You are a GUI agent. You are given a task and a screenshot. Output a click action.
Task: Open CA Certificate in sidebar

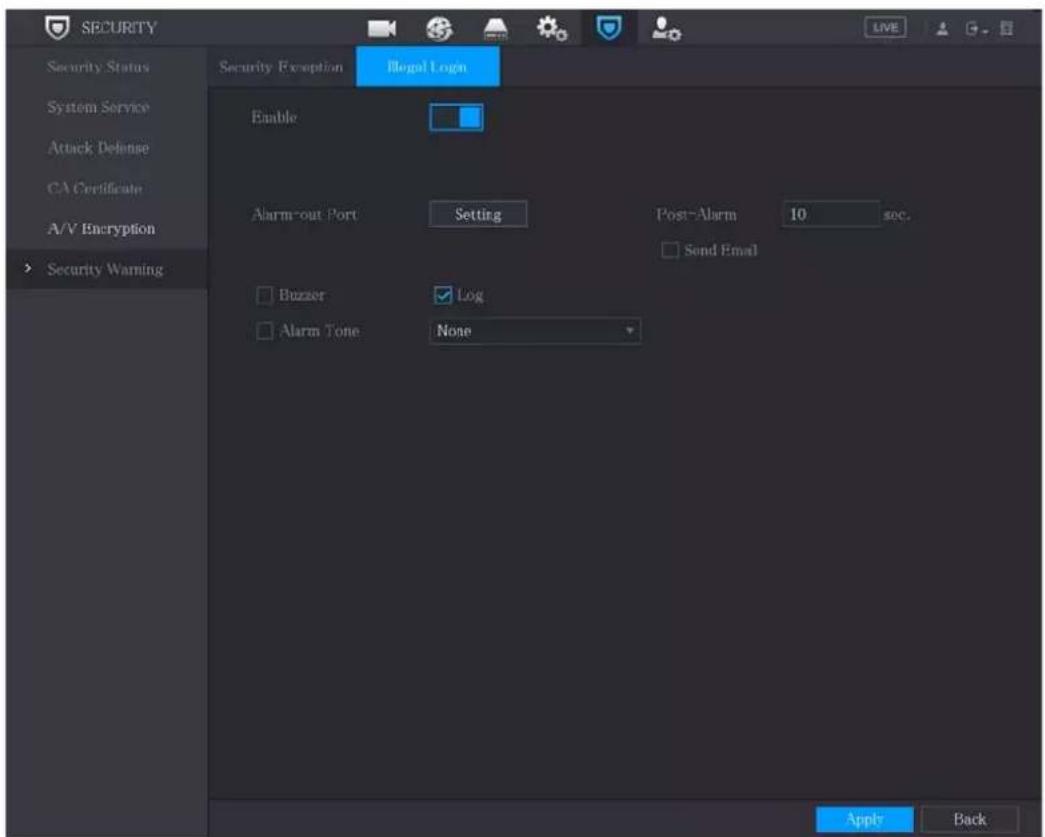(x=95, y=188)
